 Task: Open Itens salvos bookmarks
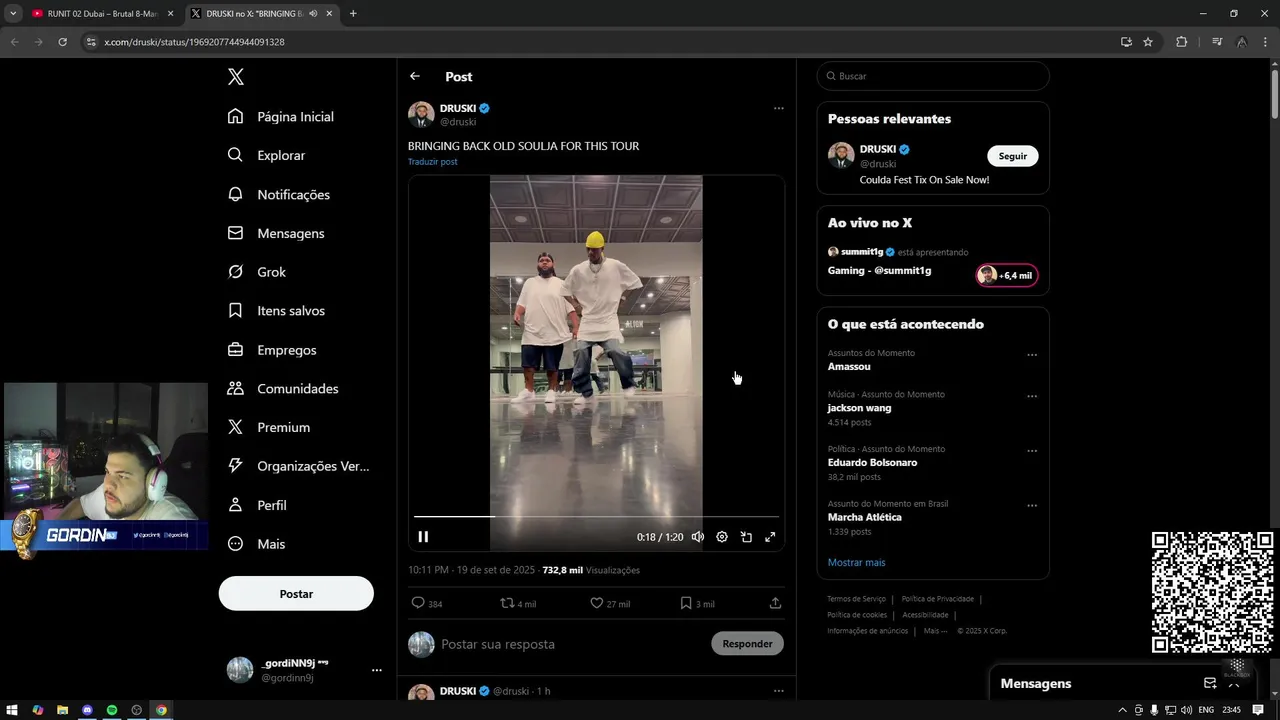276,311
